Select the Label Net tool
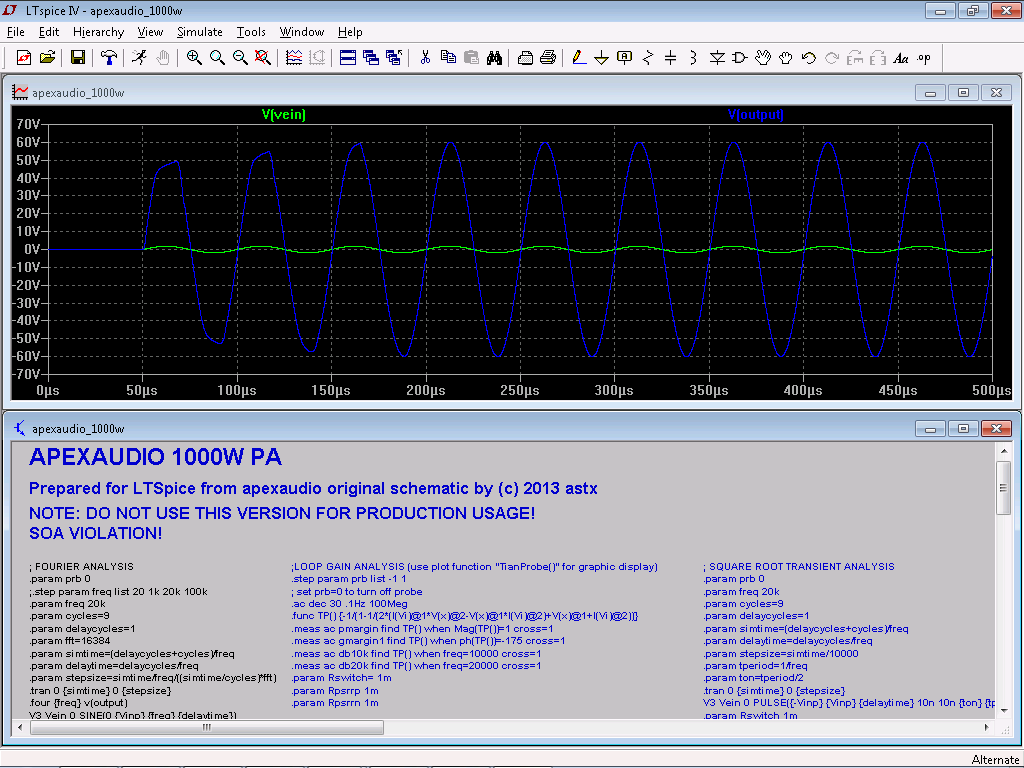This screenshot has width=1024, height=768. pos(624,58)
